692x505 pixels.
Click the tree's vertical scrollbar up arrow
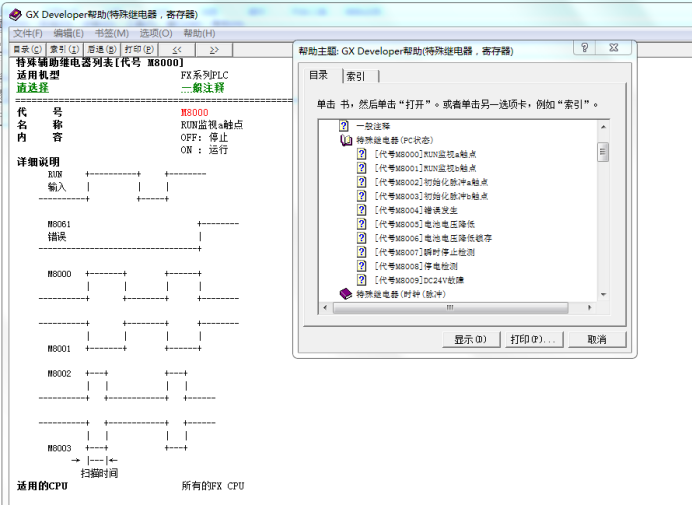[603, 127]
